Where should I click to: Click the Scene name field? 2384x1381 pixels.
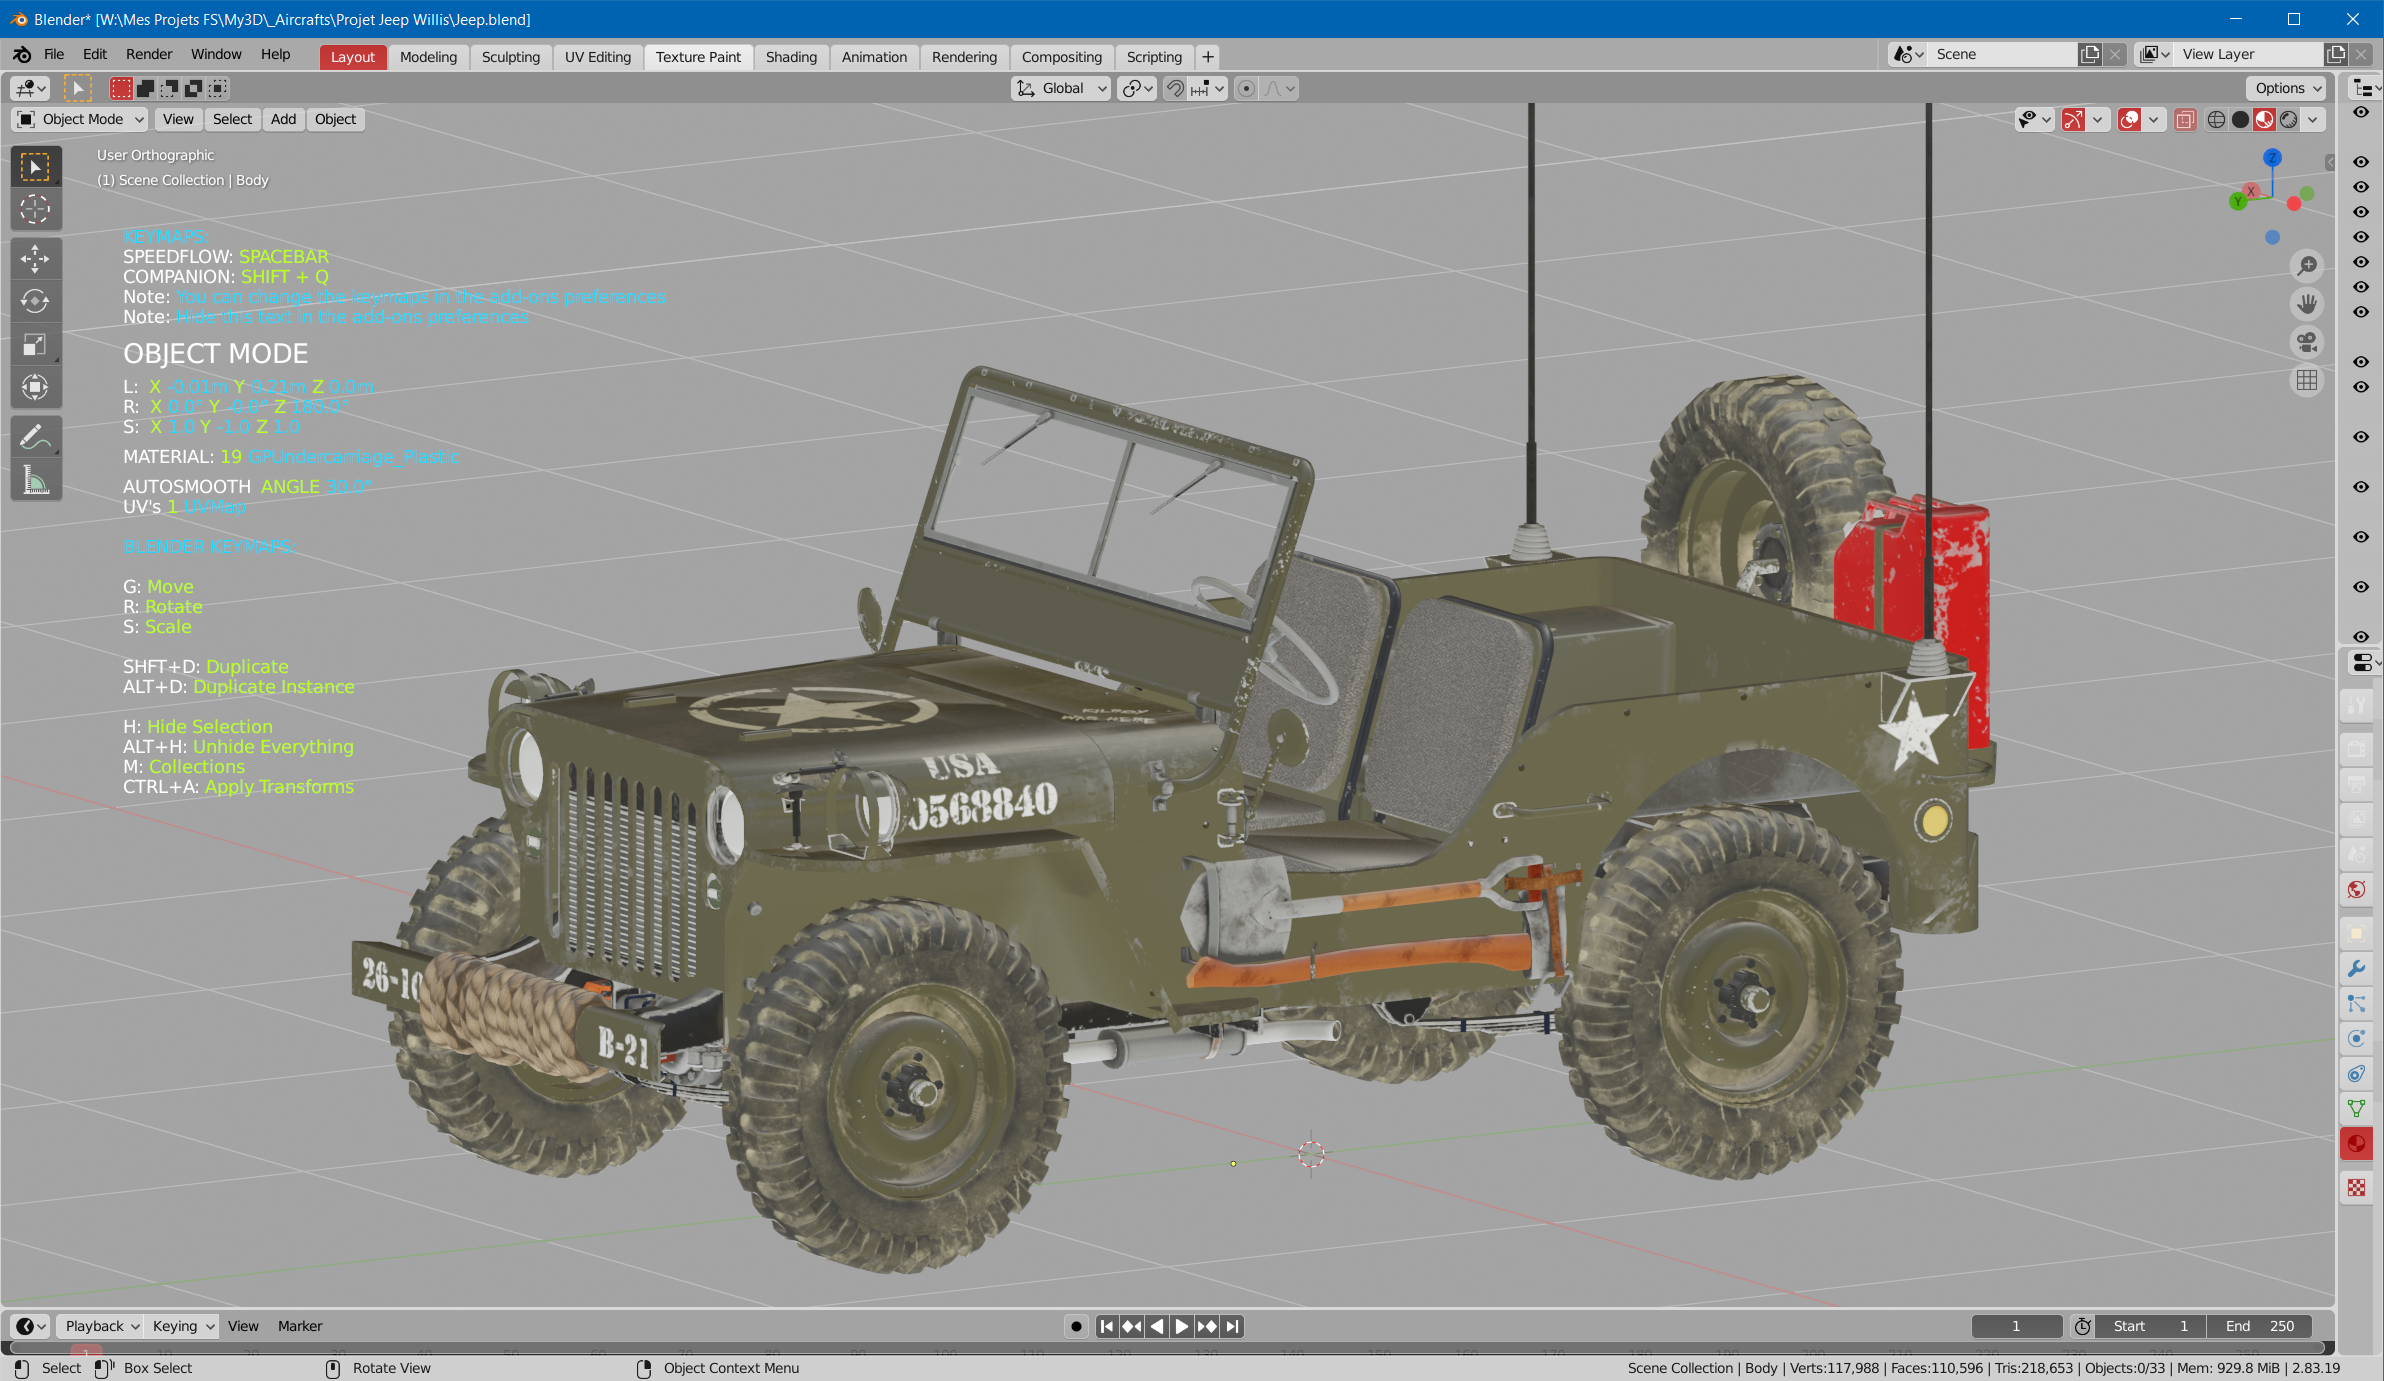pyautogui.click(x=2002, y=54)
